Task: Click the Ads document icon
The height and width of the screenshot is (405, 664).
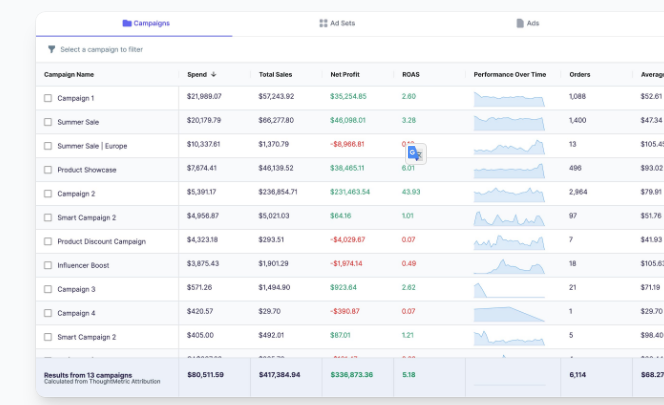Action: click(520, 23)
